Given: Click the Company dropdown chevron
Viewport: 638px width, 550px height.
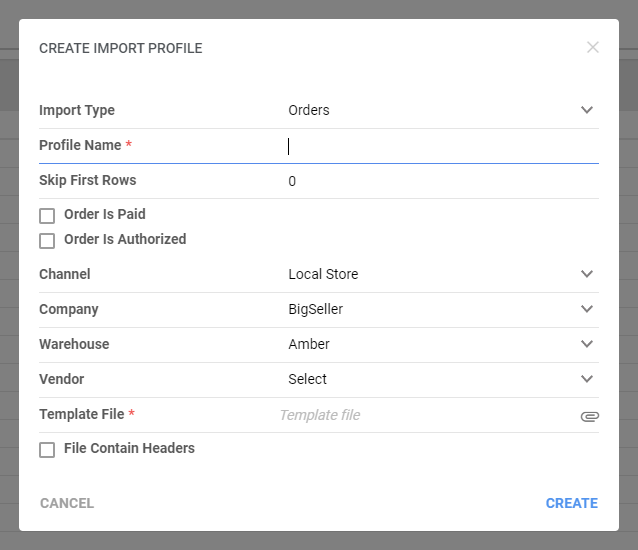Looking at the screenshot, I should pos(587,309).
